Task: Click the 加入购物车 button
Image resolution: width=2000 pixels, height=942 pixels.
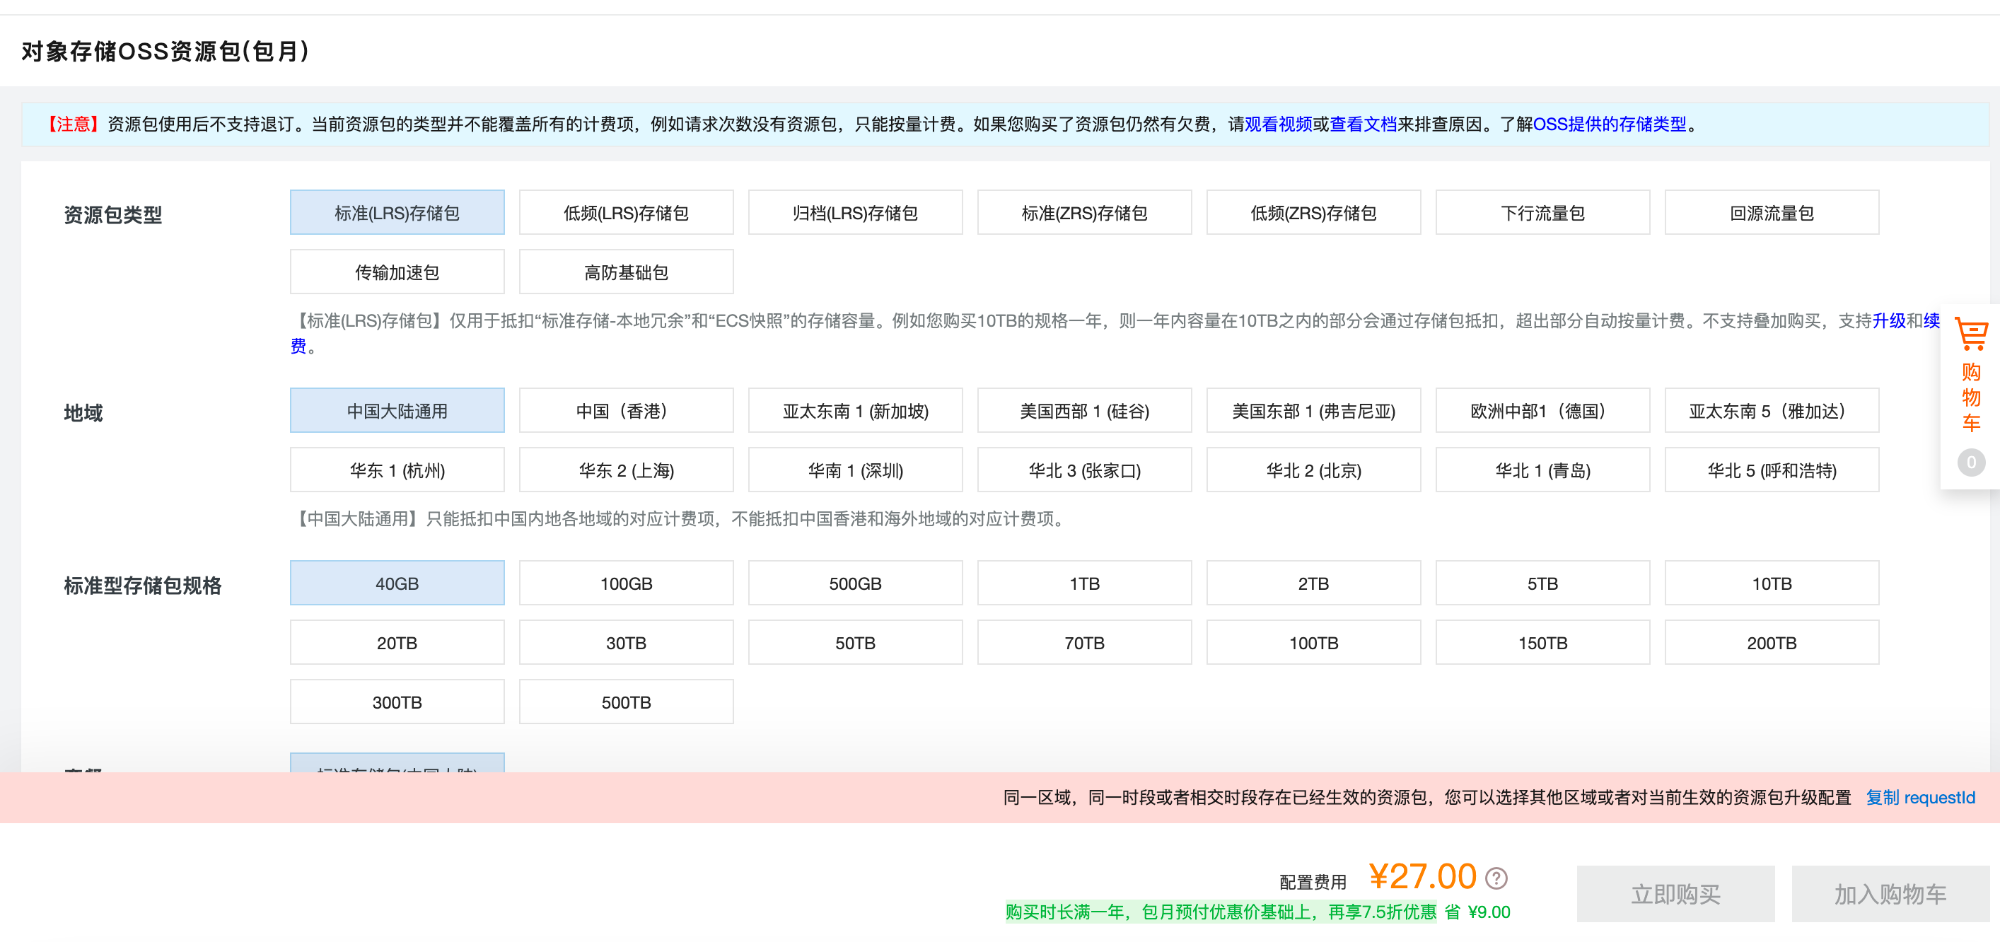Action: [1890, 894]
